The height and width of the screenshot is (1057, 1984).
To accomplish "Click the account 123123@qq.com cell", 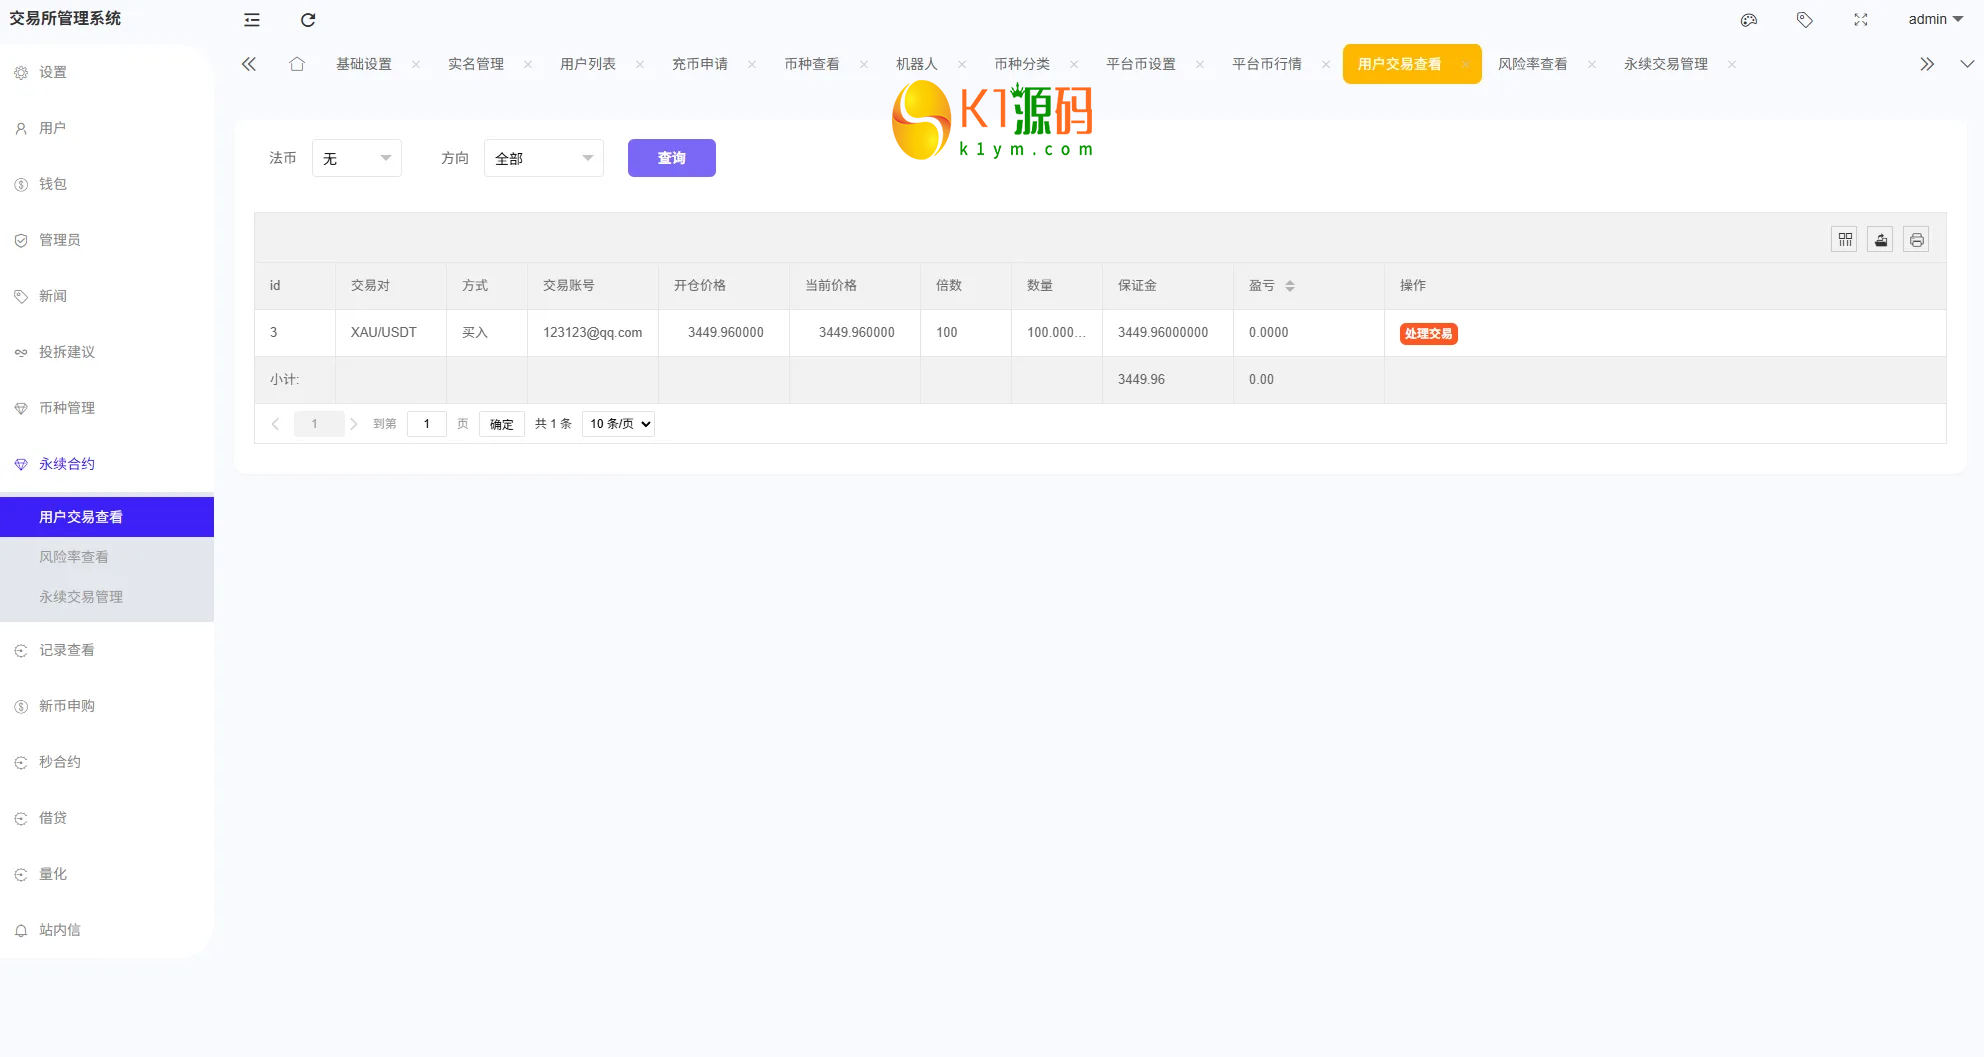I will [593, 333].
